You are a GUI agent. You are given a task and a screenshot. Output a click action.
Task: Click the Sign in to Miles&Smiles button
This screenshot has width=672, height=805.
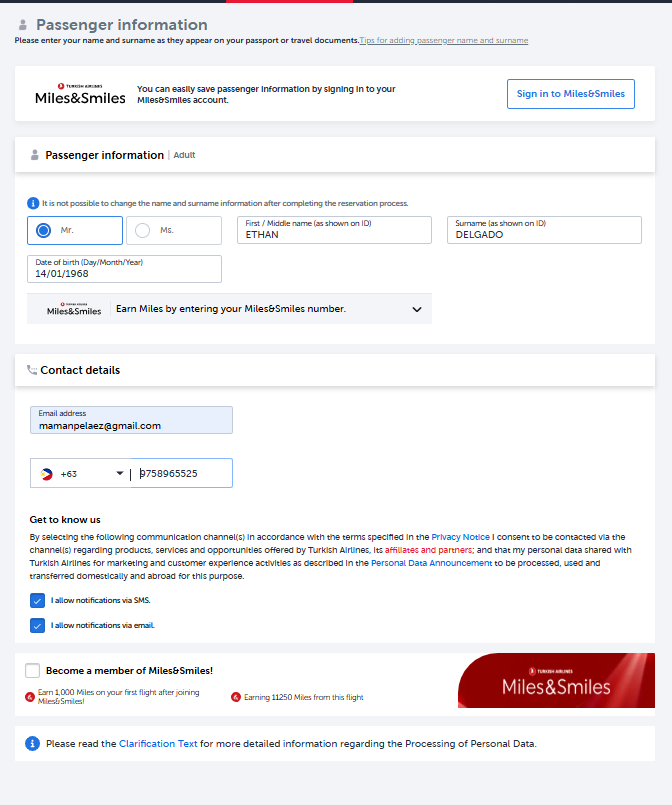pyautogui.click(x=570, y=94)
